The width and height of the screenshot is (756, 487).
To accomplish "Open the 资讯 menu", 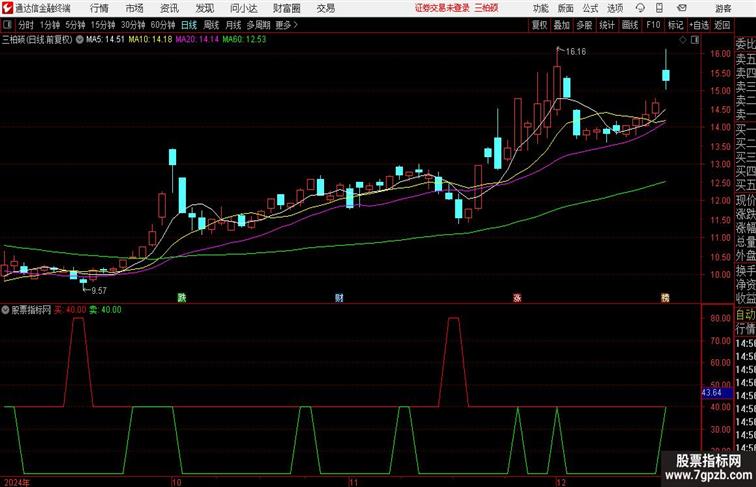I will coord(169,8).
